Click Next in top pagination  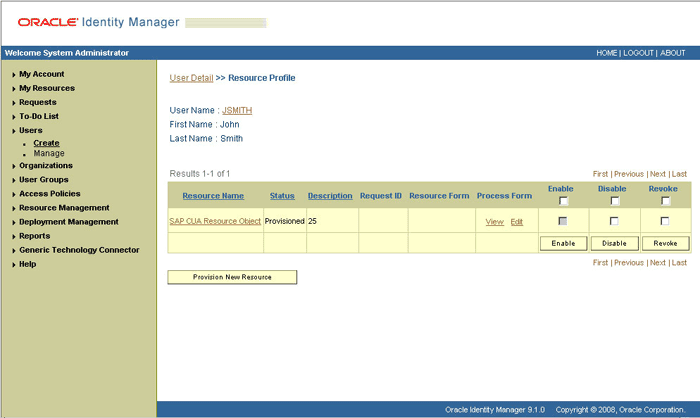pyautogui.click(x=658, y=174)
